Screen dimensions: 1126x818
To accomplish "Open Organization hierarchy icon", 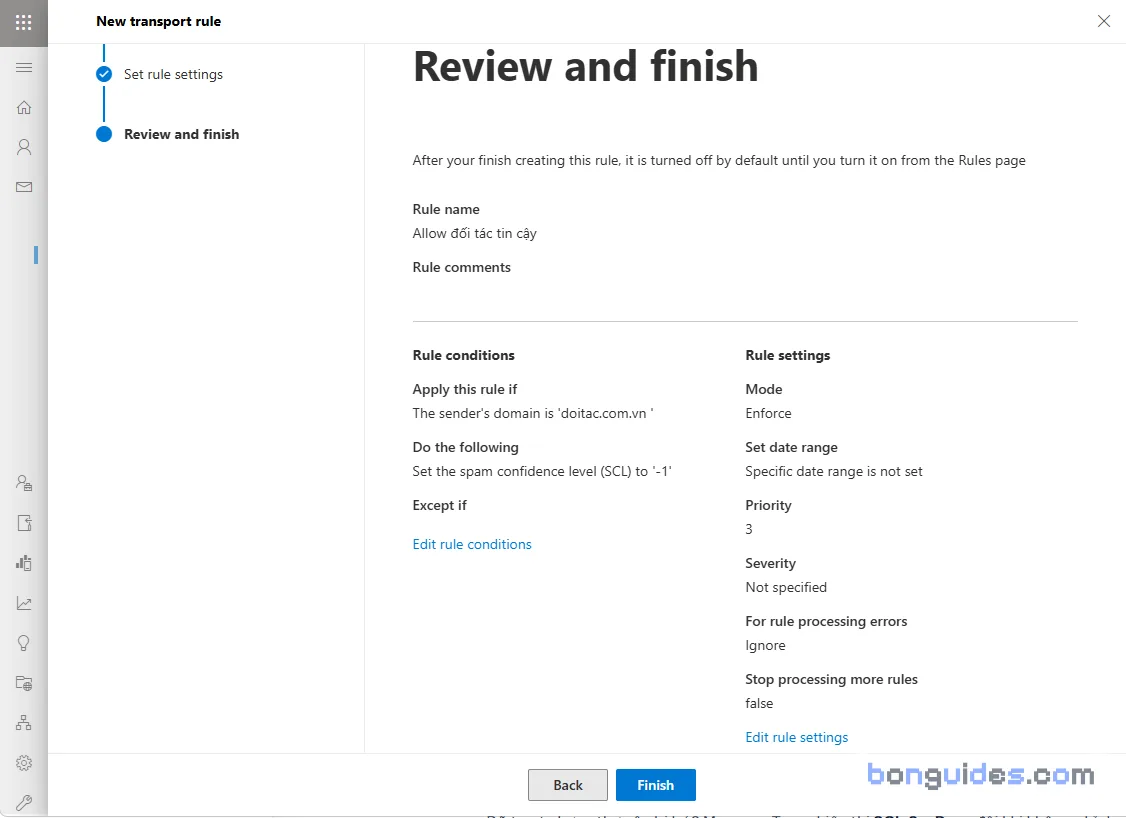I will 24,722.
